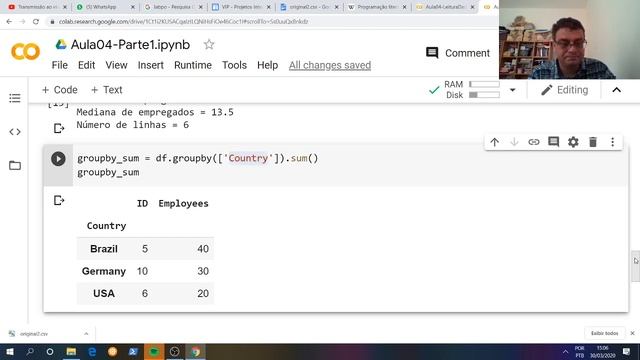The width and height of the screenshot is (640, 360).
Task: Click the ID column header
Action: (x=142, y=203)
